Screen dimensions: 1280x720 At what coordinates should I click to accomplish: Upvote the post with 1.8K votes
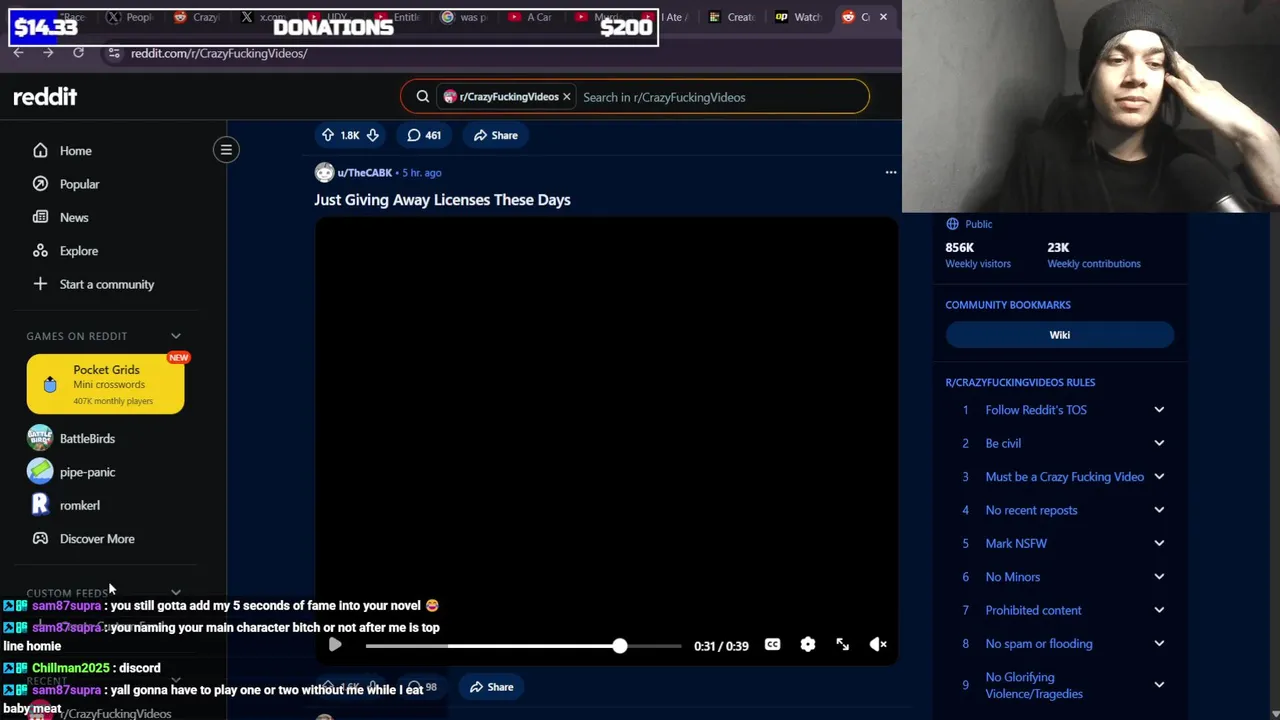coord(328,135)
